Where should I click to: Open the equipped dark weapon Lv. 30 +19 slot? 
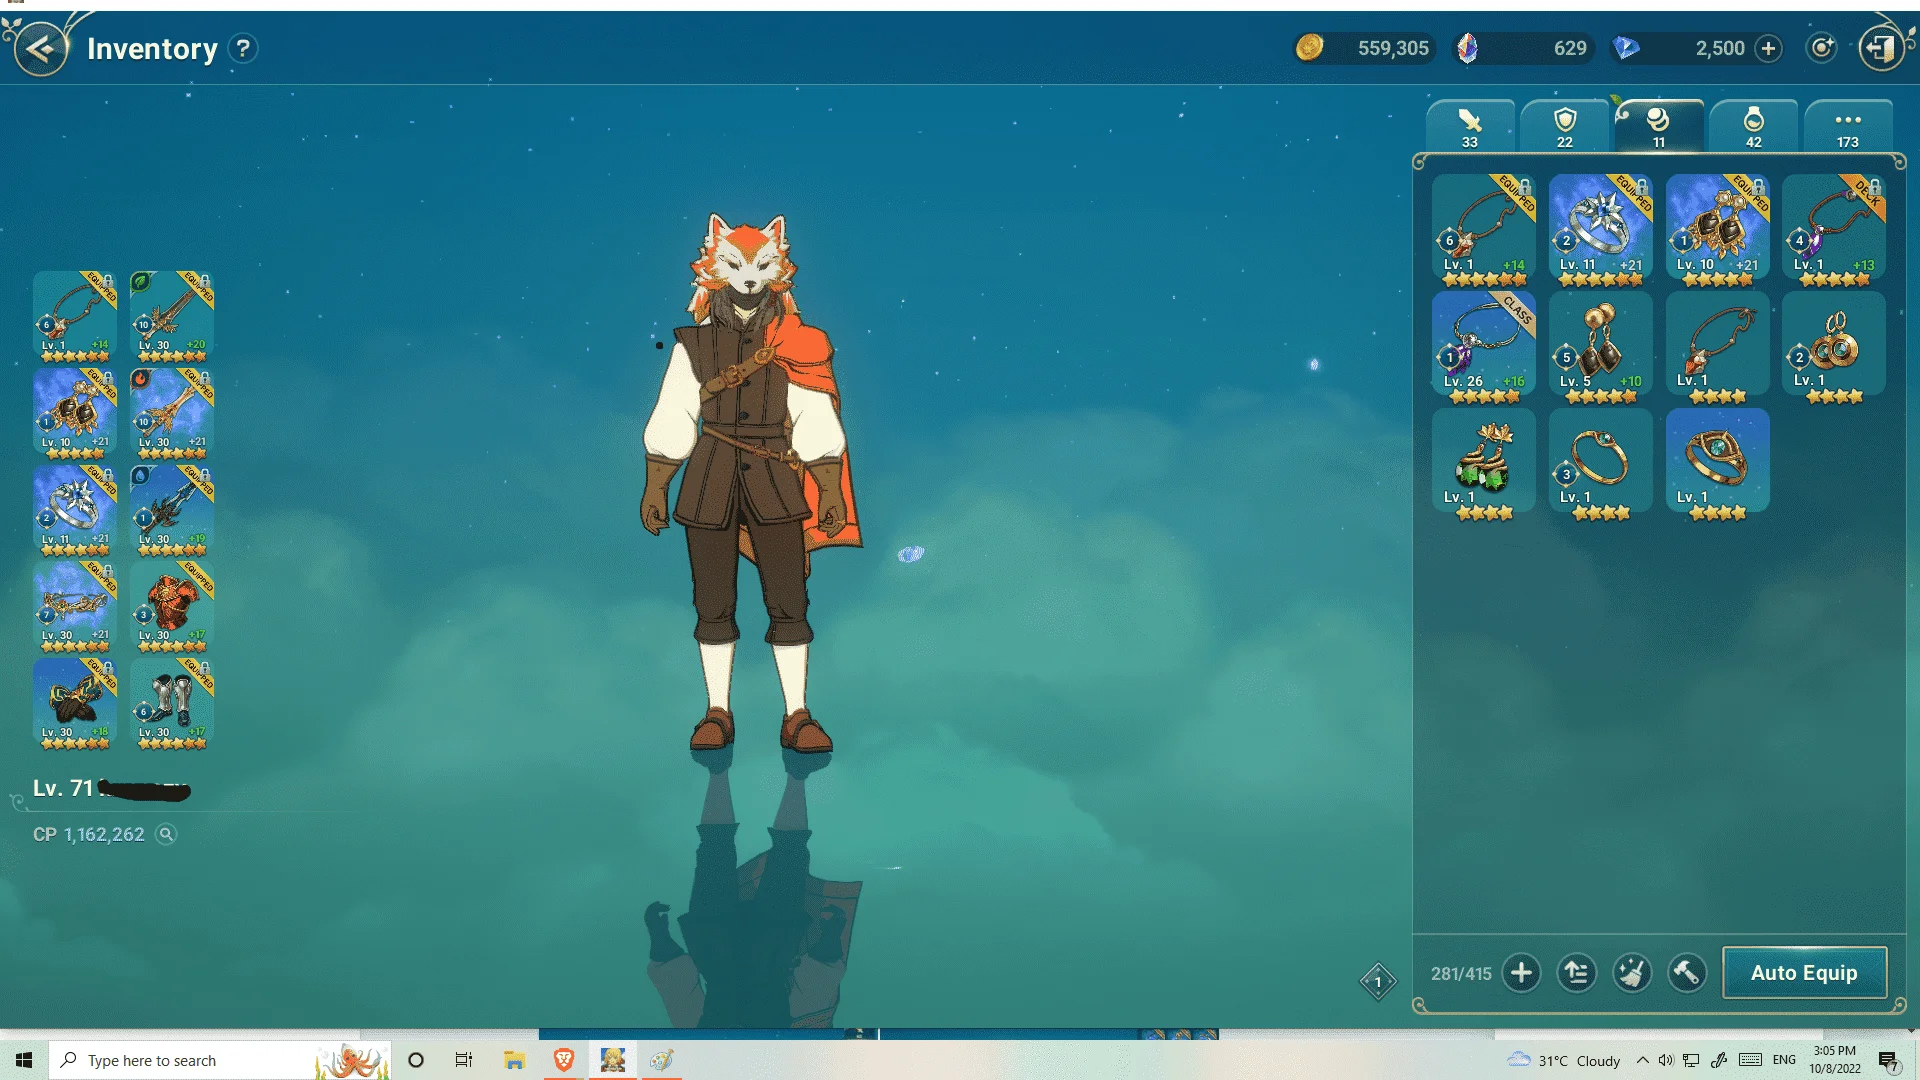pyautogui.click(x=172, y=510)
